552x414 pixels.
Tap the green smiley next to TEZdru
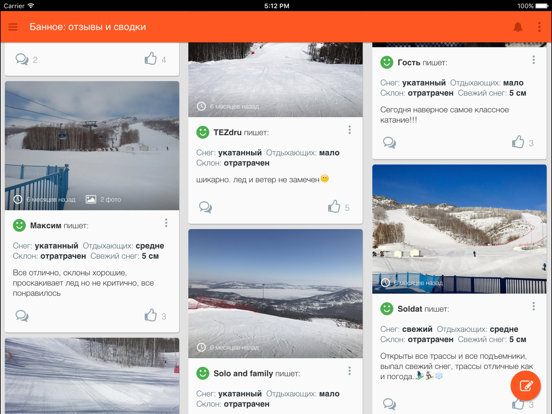click(x=203, y=132)
